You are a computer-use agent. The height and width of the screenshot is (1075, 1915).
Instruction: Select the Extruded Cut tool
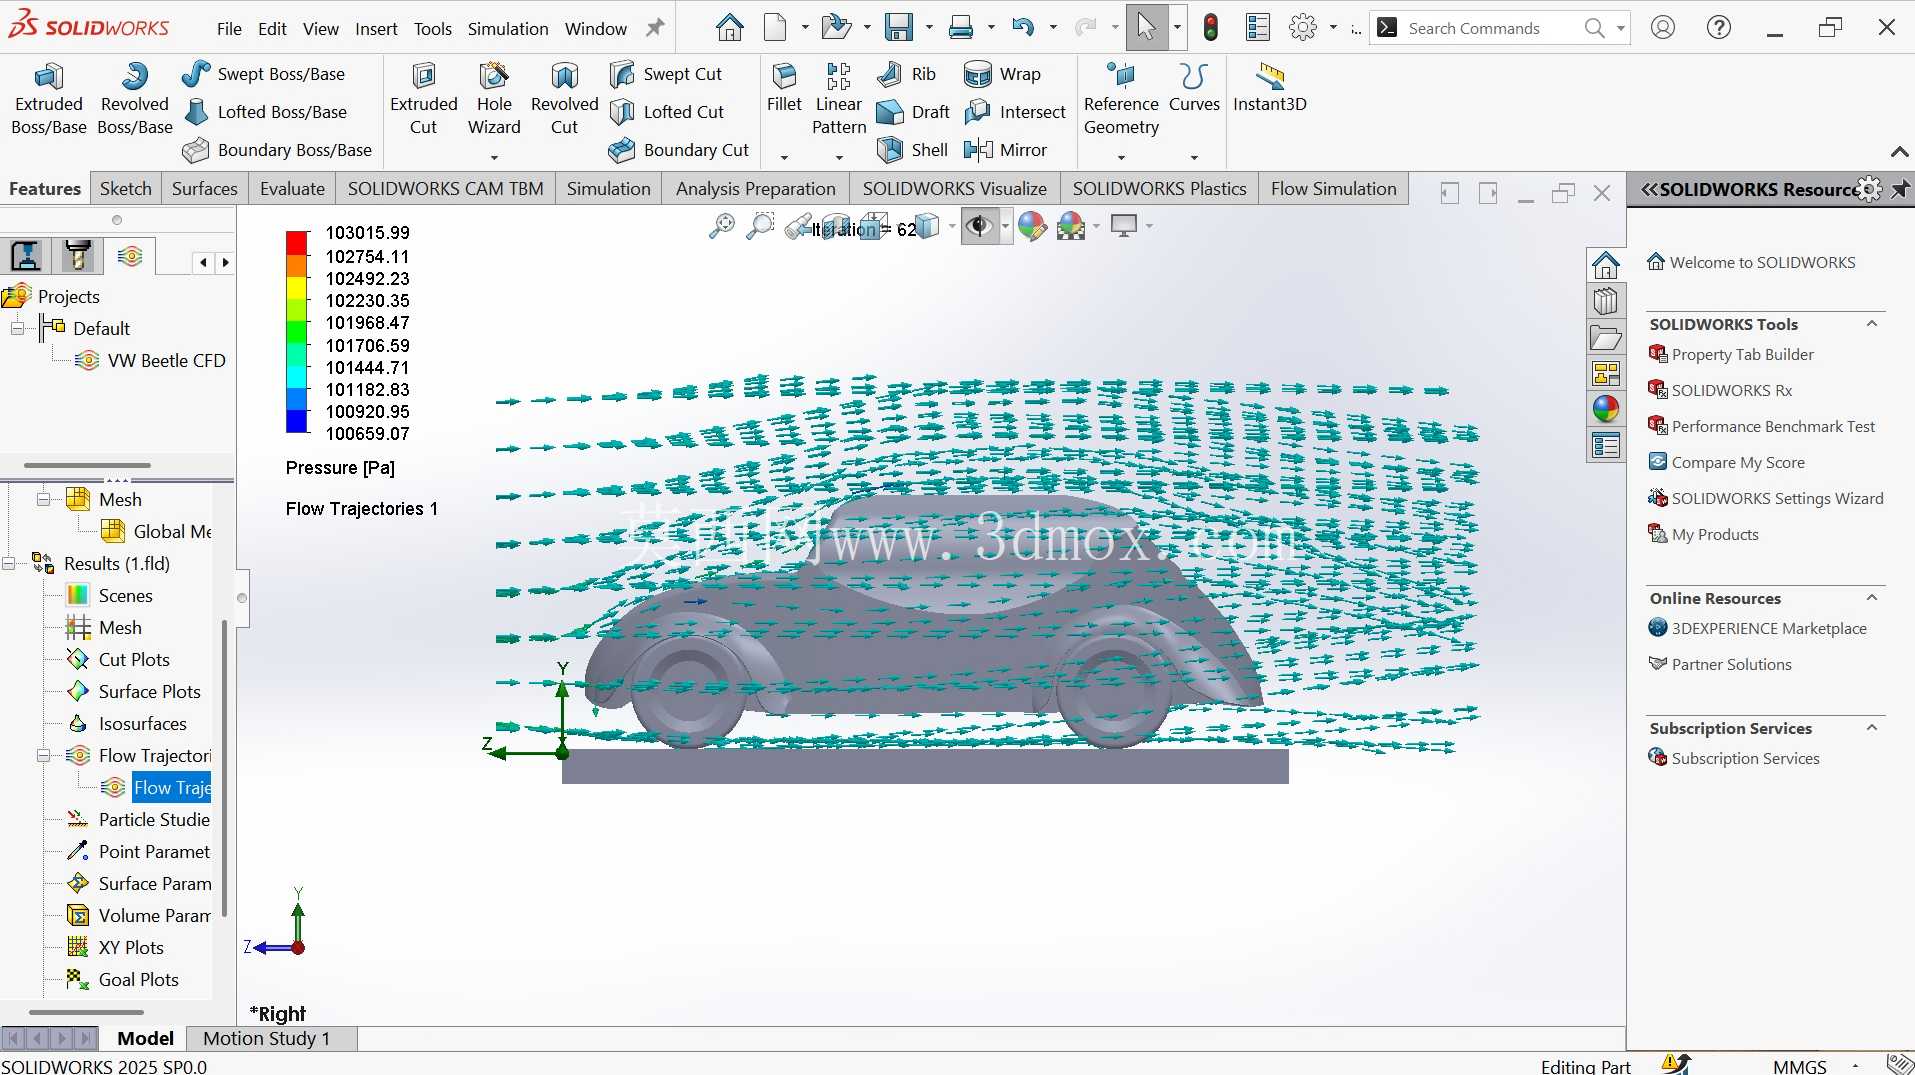[x=423, y=98]
